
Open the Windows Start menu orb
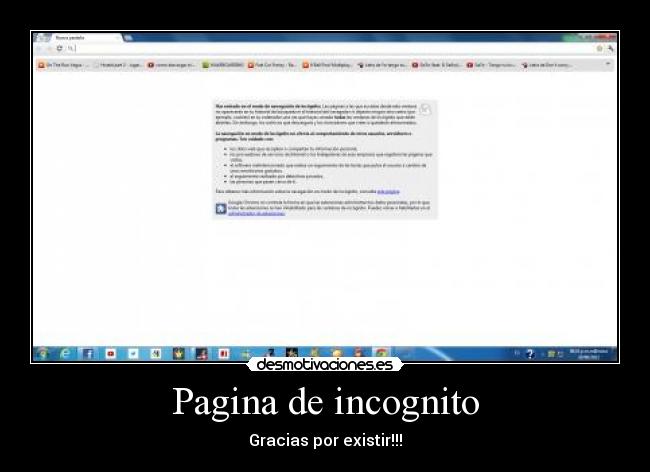[43, 353]
